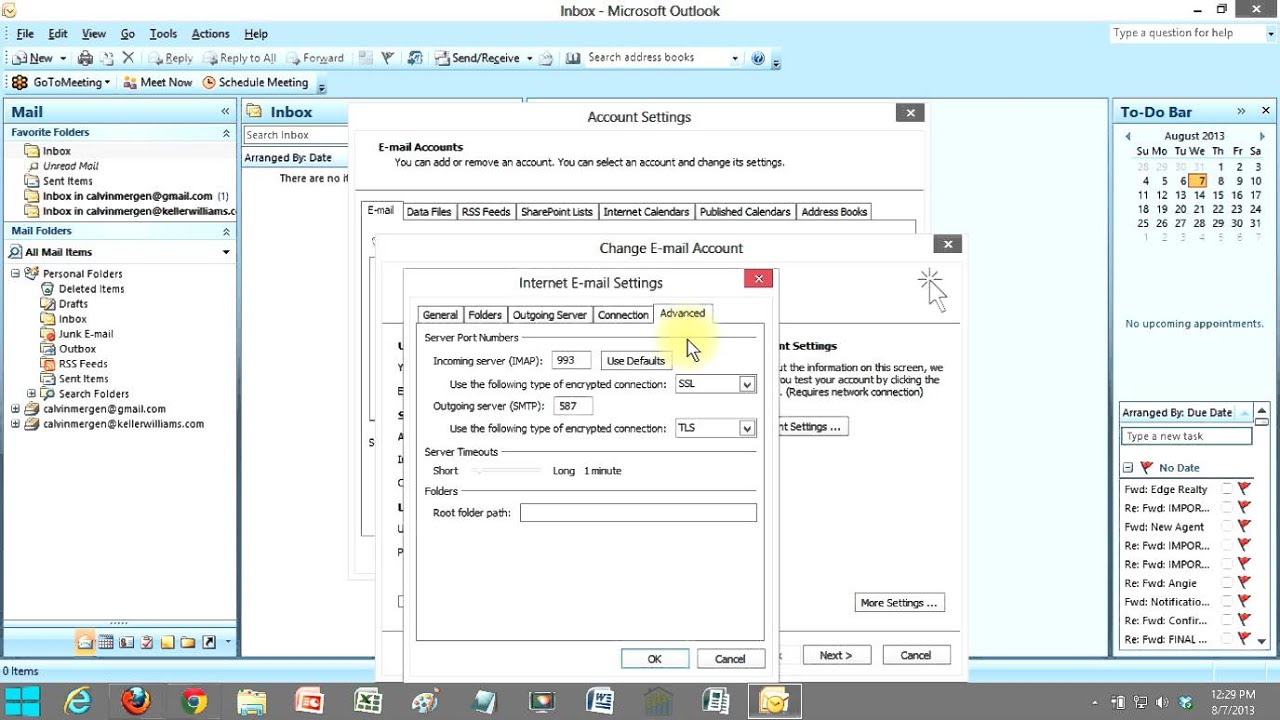Click the Meet Now button
Screen dimensions: 1280x720
pyautogui.click(x=158, y=82)
